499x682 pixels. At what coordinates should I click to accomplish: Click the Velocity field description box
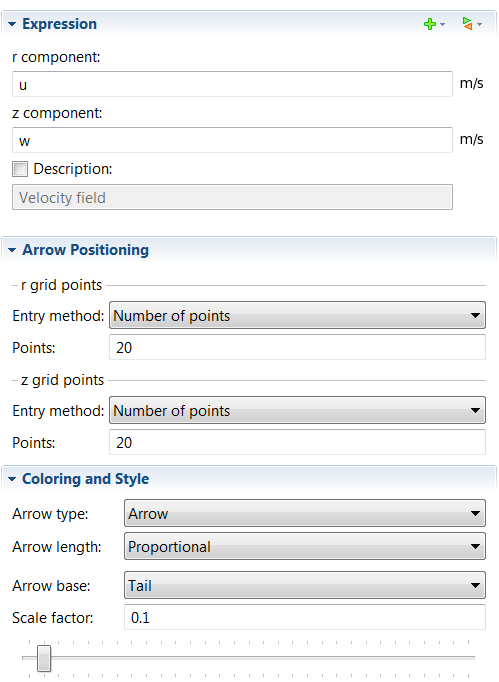(232, 197)
